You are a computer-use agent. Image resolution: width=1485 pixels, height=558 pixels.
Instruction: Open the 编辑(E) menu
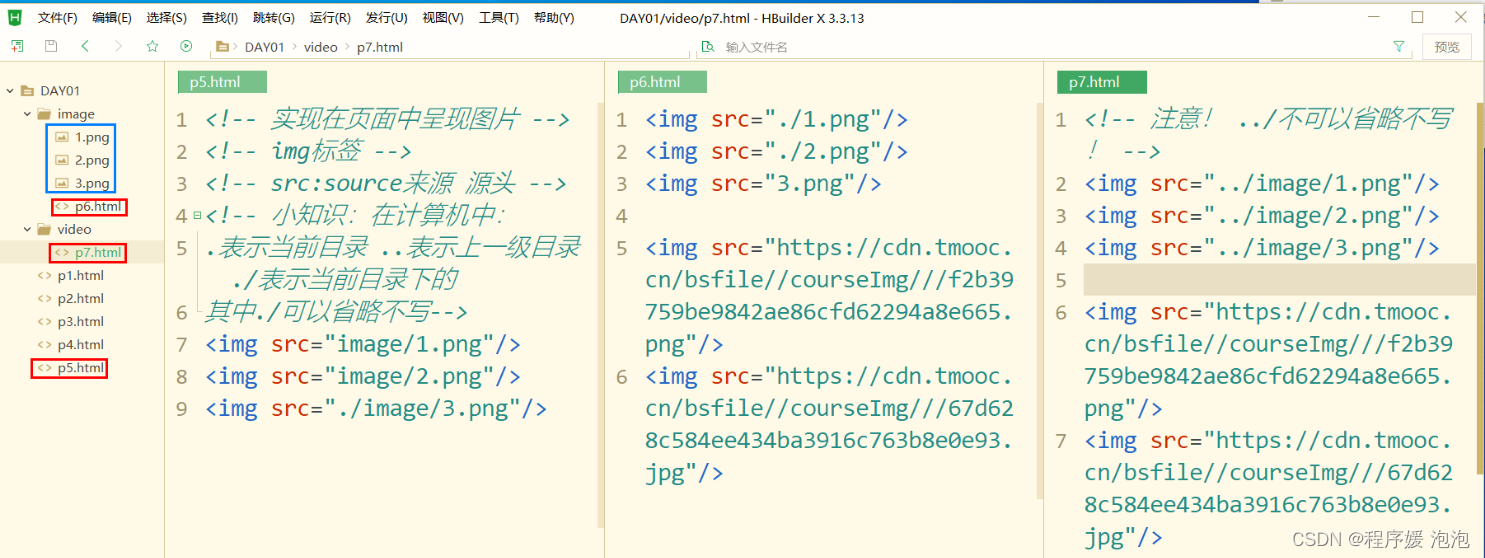(111, 18)
